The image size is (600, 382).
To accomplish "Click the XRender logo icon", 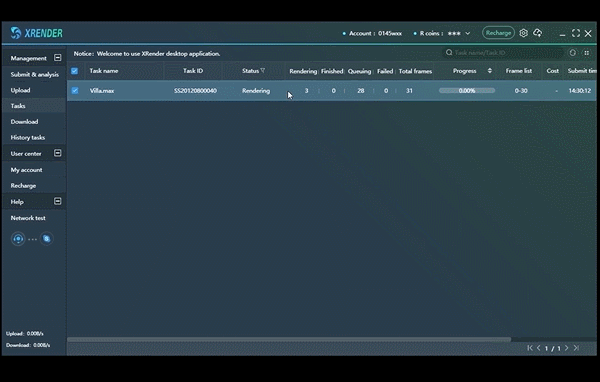I will pyautogui.click(x=16, y=33).
